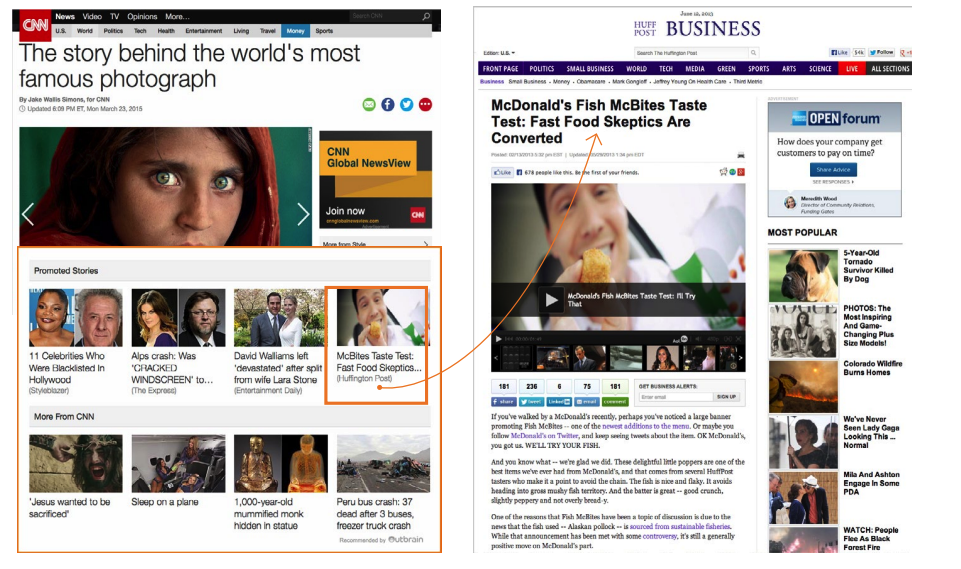This screenshot has height=569, width=961.
Task: Click Share Advice button in ad
Action: coord(833,170)
